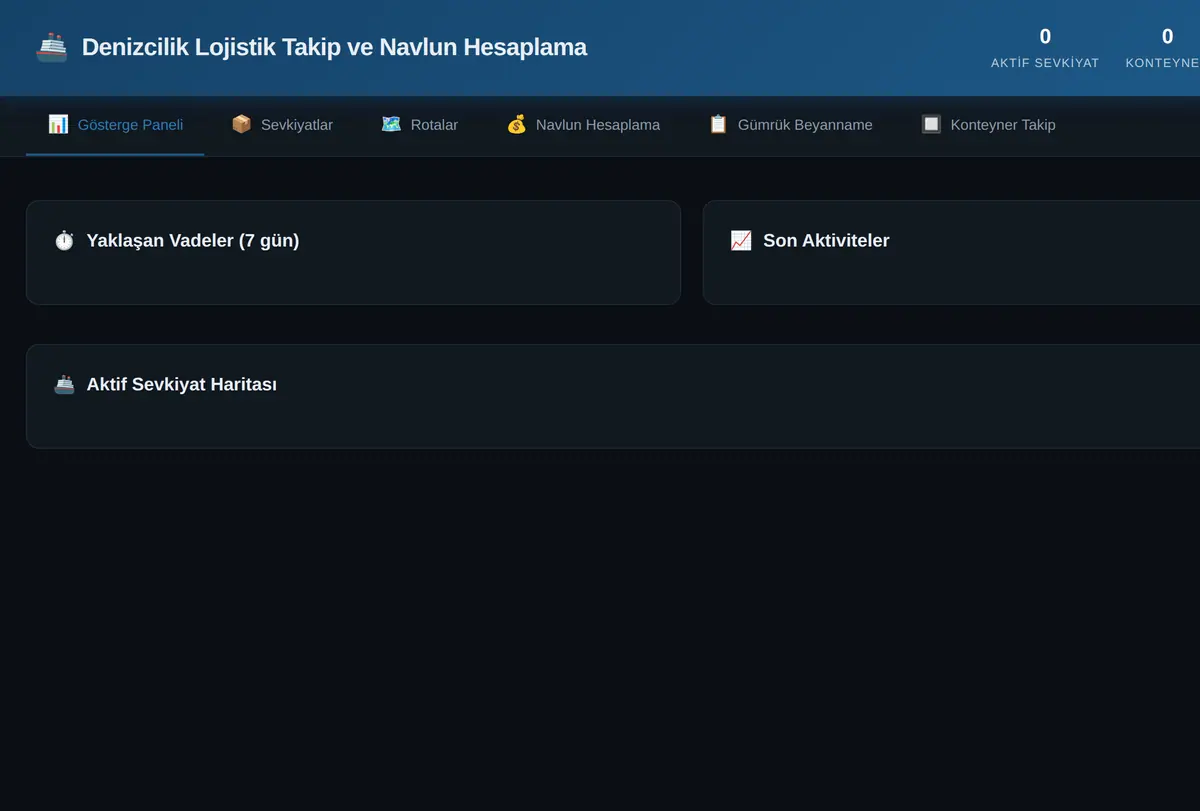This screenshot has width=1200, height=811.
Task: Select the Konteyner Takip tab
Action: click(x=988, y=125)
